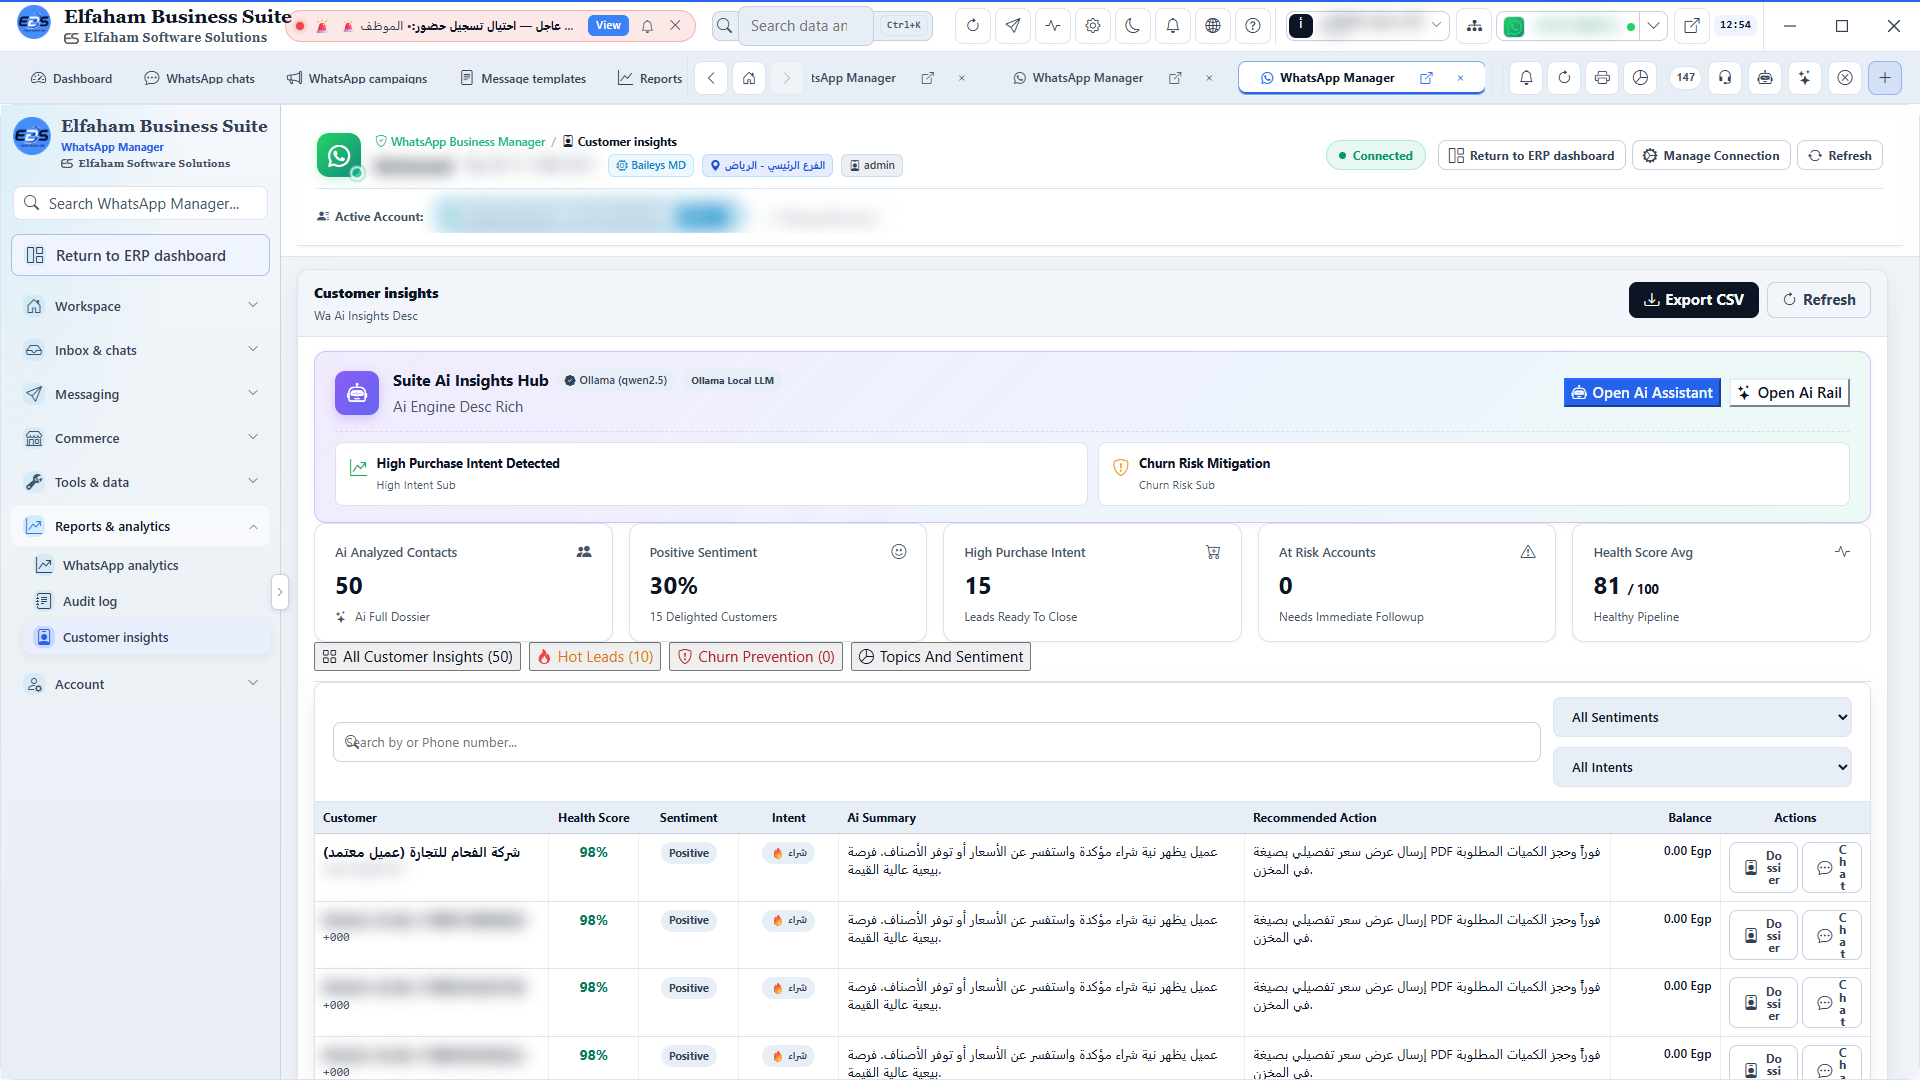Expand the Account sidebar section
Image resolution: width=1920 pixels, height=1080 pixels.
click(x=141, y=684)
